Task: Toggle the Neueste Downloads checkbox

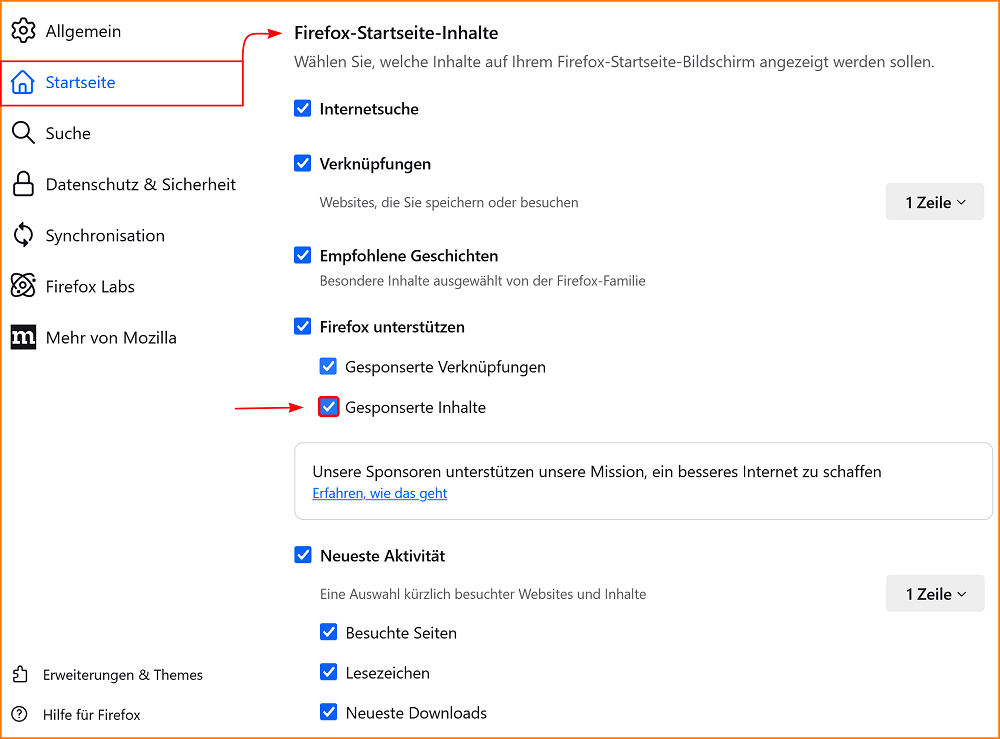Action: (328, 713)
